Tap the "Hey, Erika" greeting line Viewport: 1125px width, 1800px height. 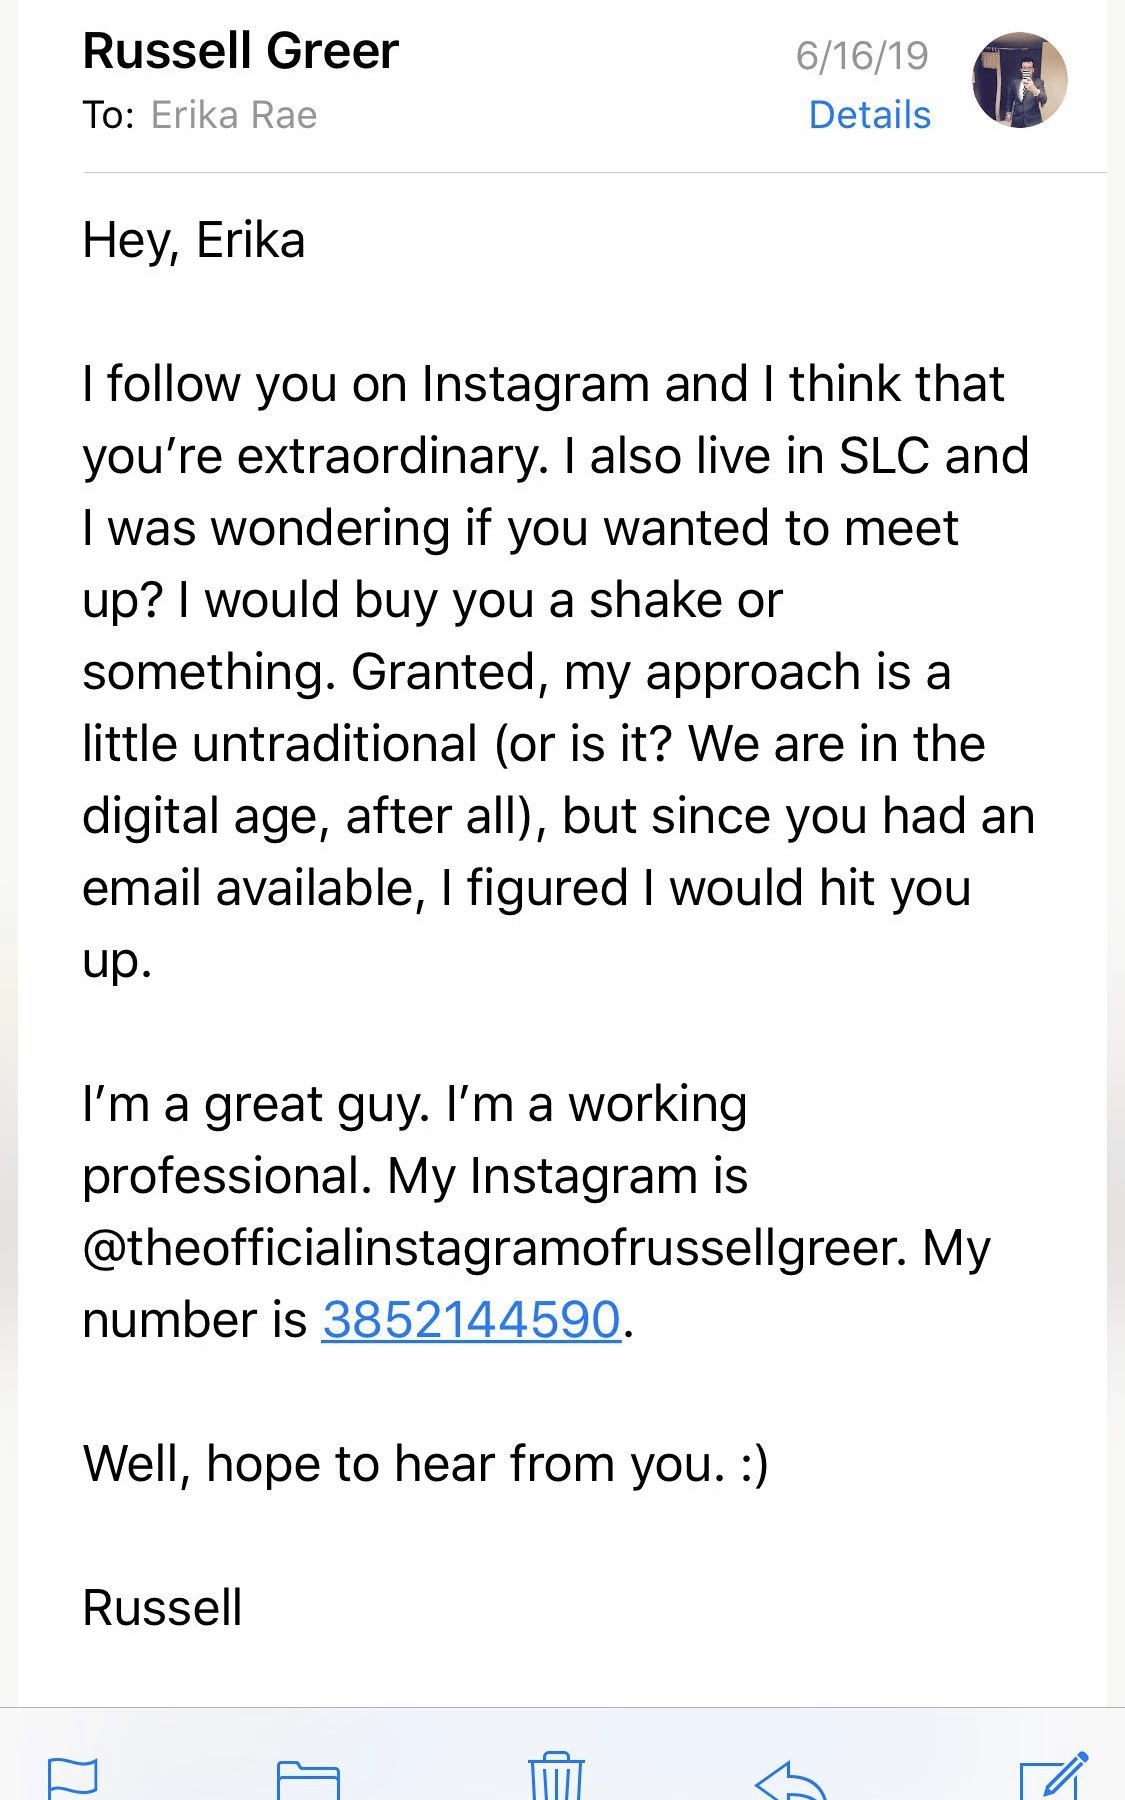(194, 240)
